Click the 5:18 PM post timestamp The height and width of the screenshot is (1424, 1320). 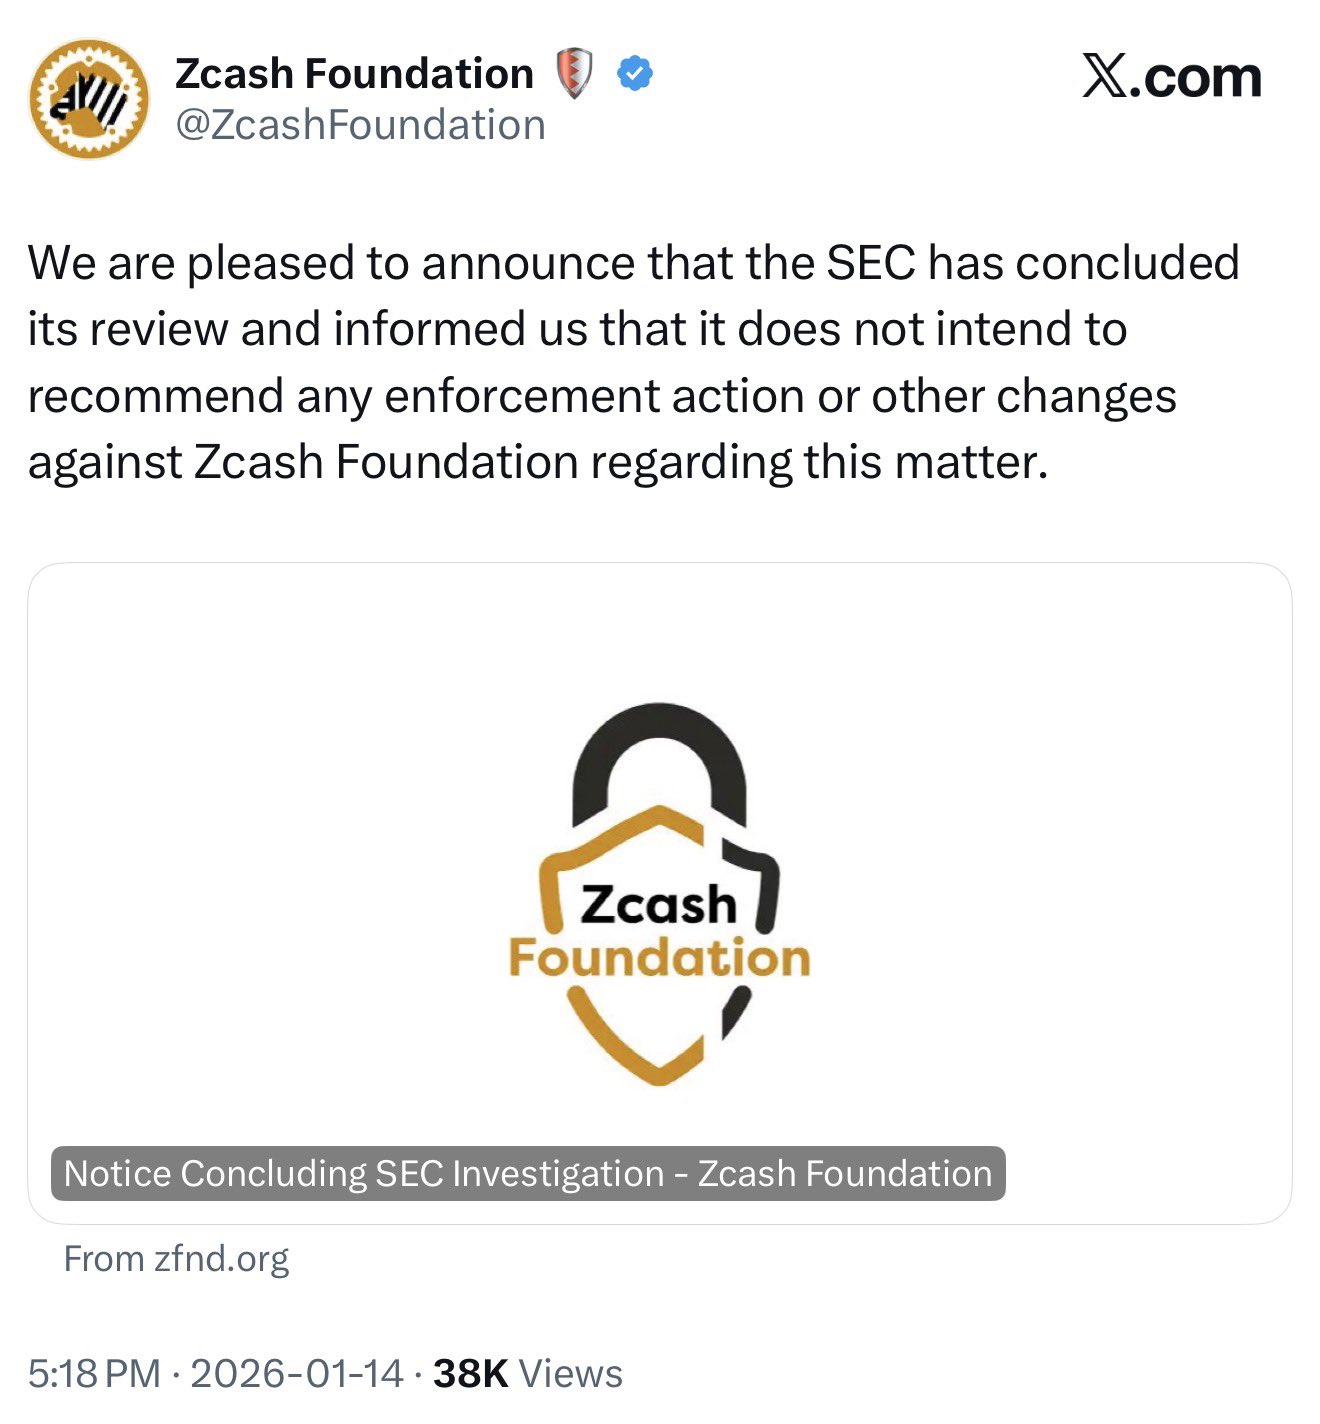click(94, 1374)
